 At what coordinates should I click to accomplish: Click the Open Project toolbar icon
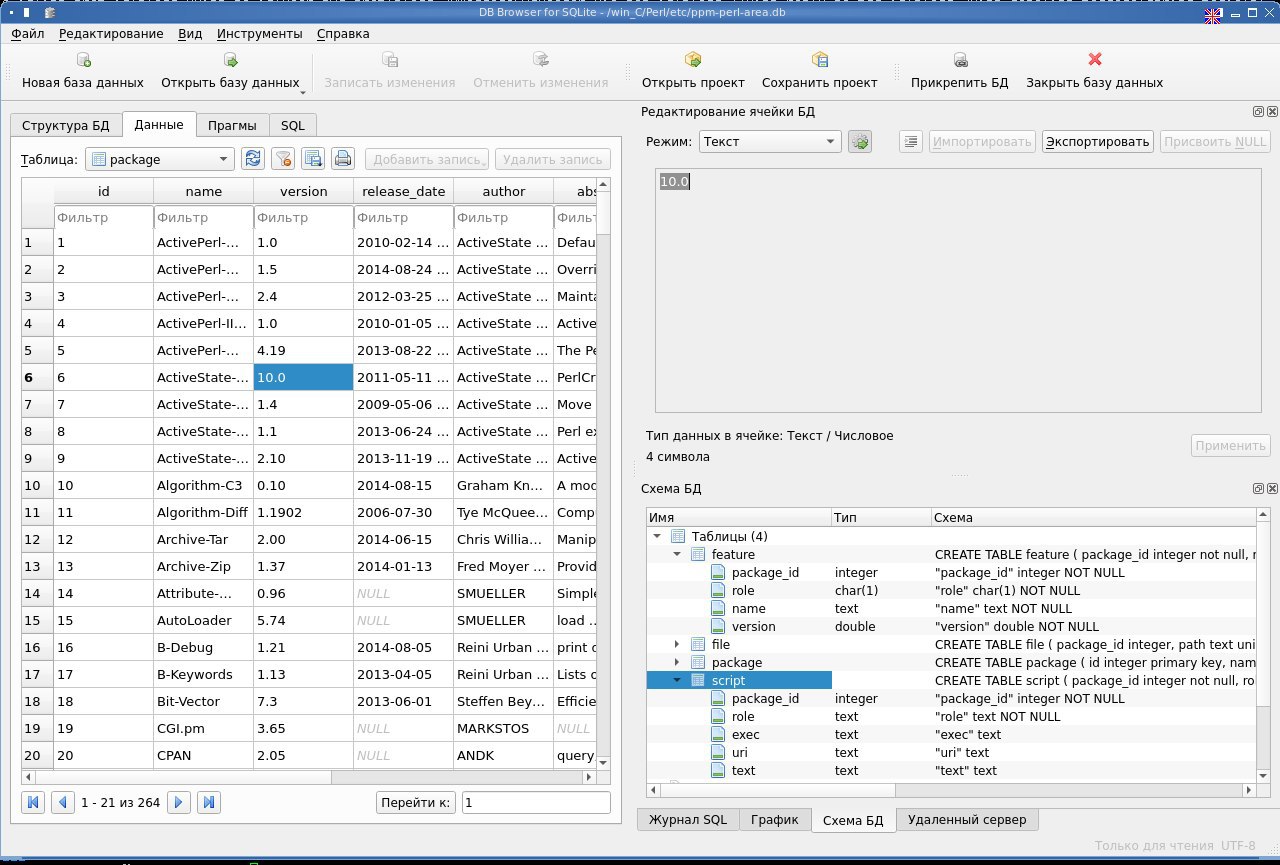[693, 60]
